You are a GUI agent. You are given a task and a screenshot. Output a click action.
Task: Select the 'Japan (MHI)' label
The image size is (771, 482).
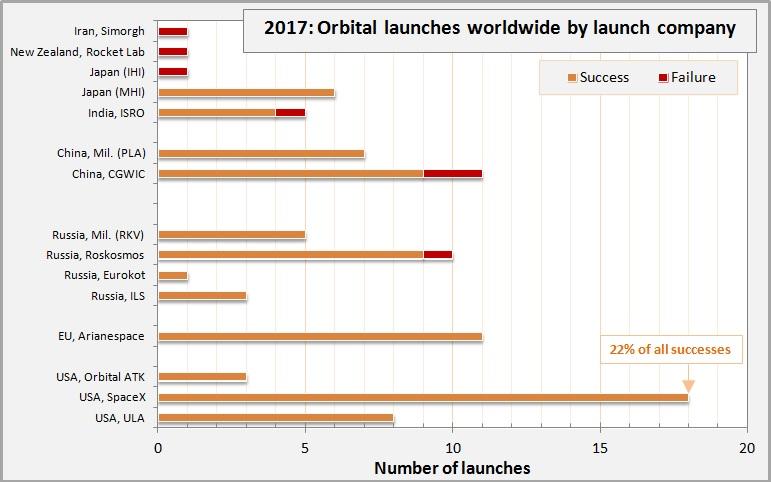[113, 92]
